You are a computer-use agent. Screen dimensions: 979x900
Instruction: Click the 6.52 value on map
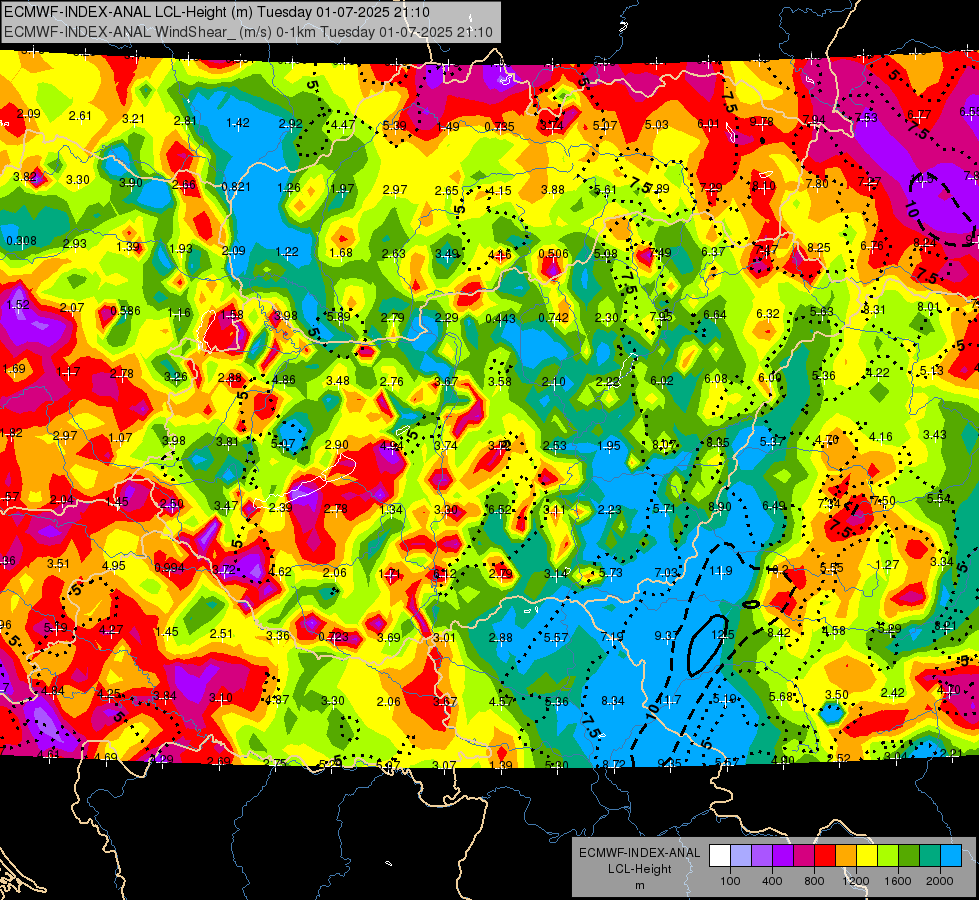(499, 510)
